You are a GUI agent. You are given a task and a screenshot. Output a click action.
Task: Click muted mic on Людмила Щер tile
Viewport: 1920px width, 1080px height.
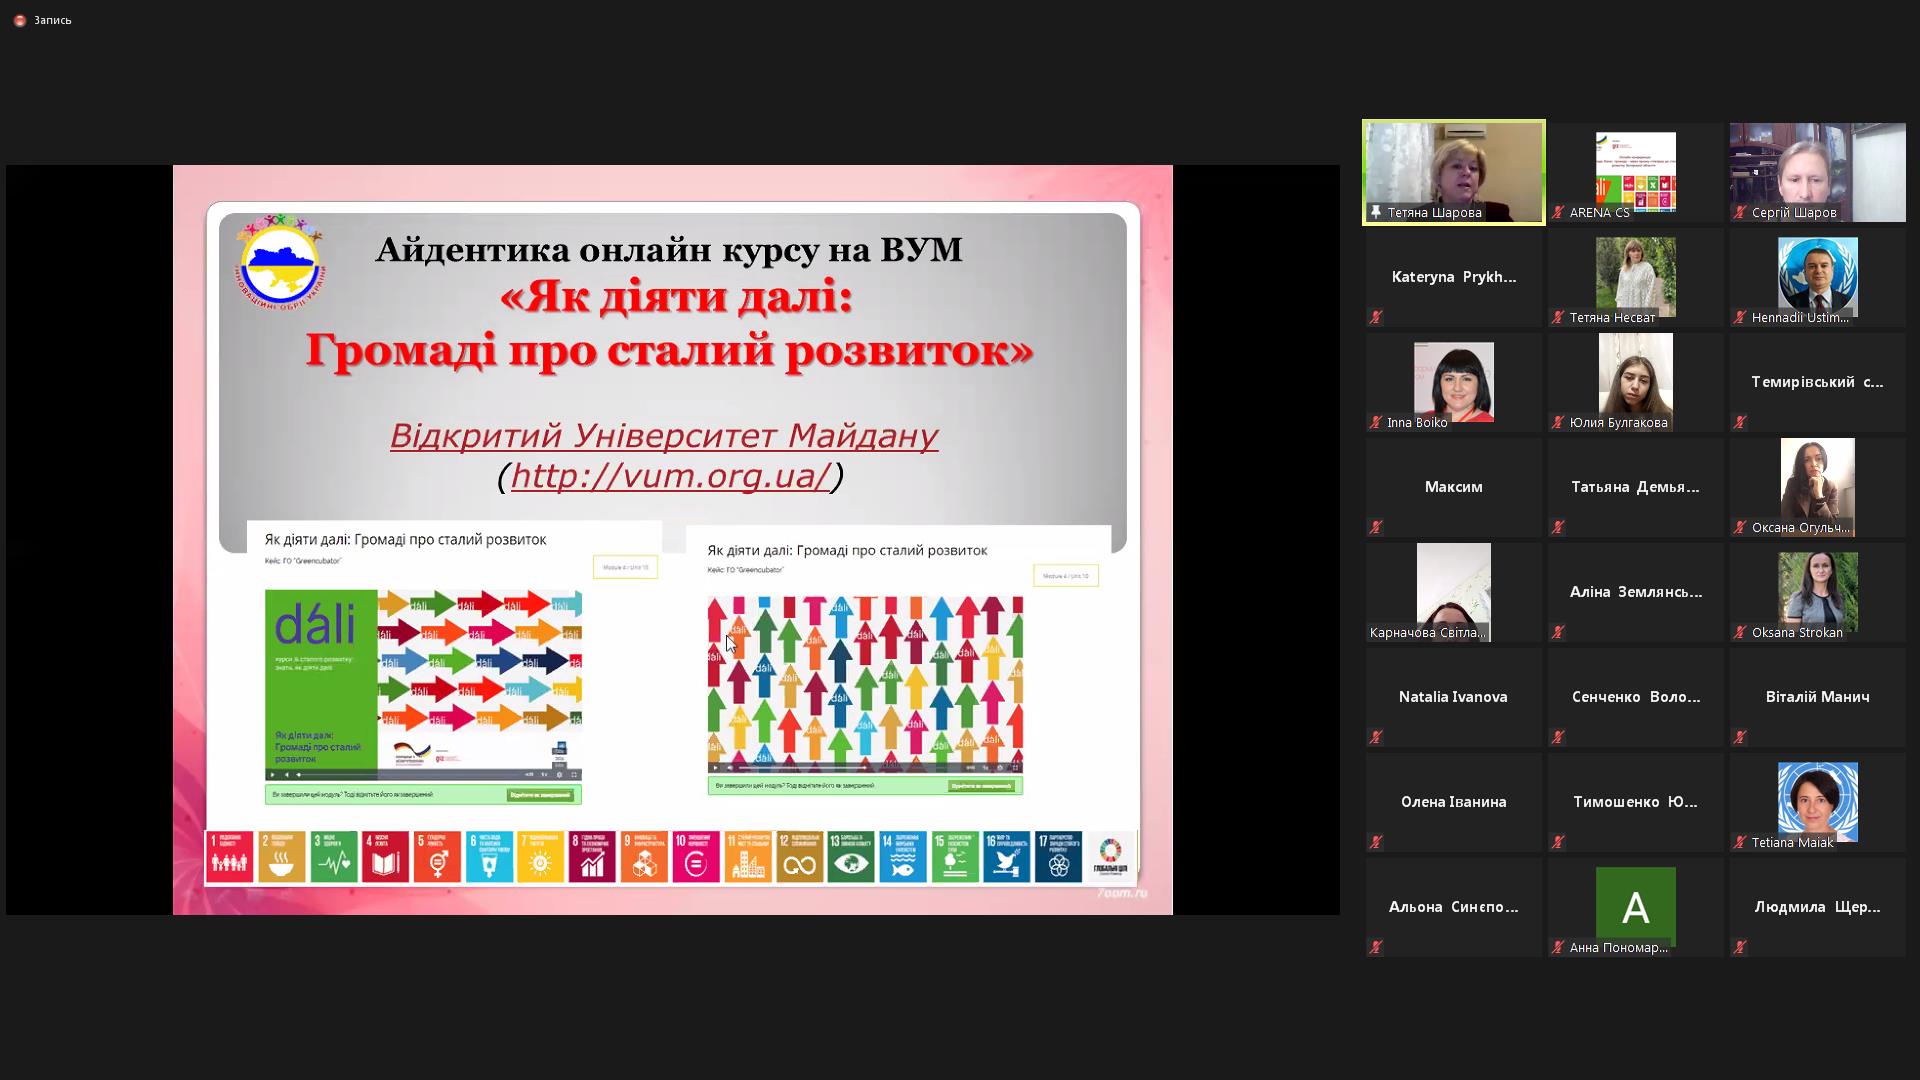[x=1740, y=947]
